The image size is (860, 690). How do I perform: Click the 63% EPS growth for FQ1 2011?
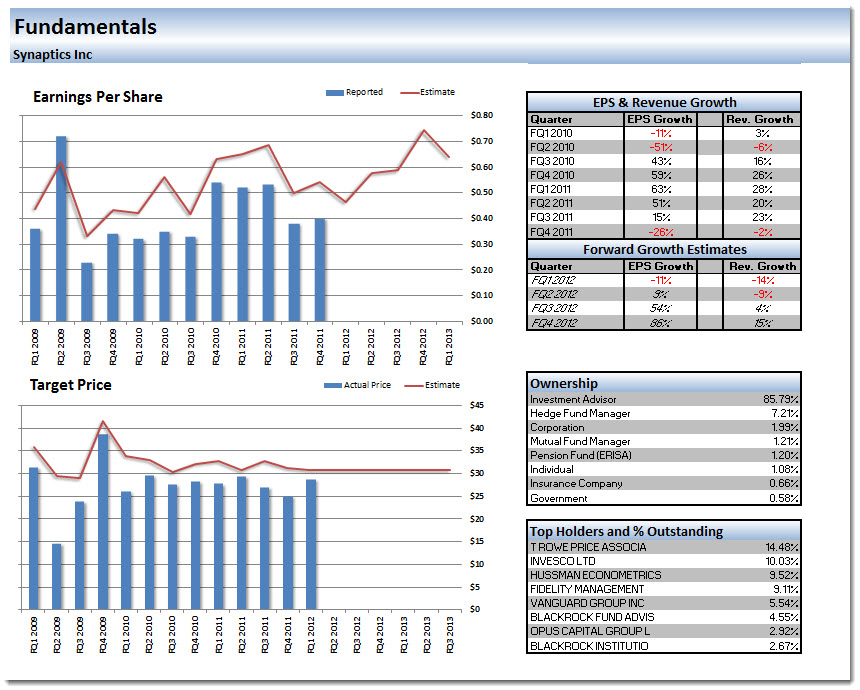pyautogui.click(x=661, y=189)
